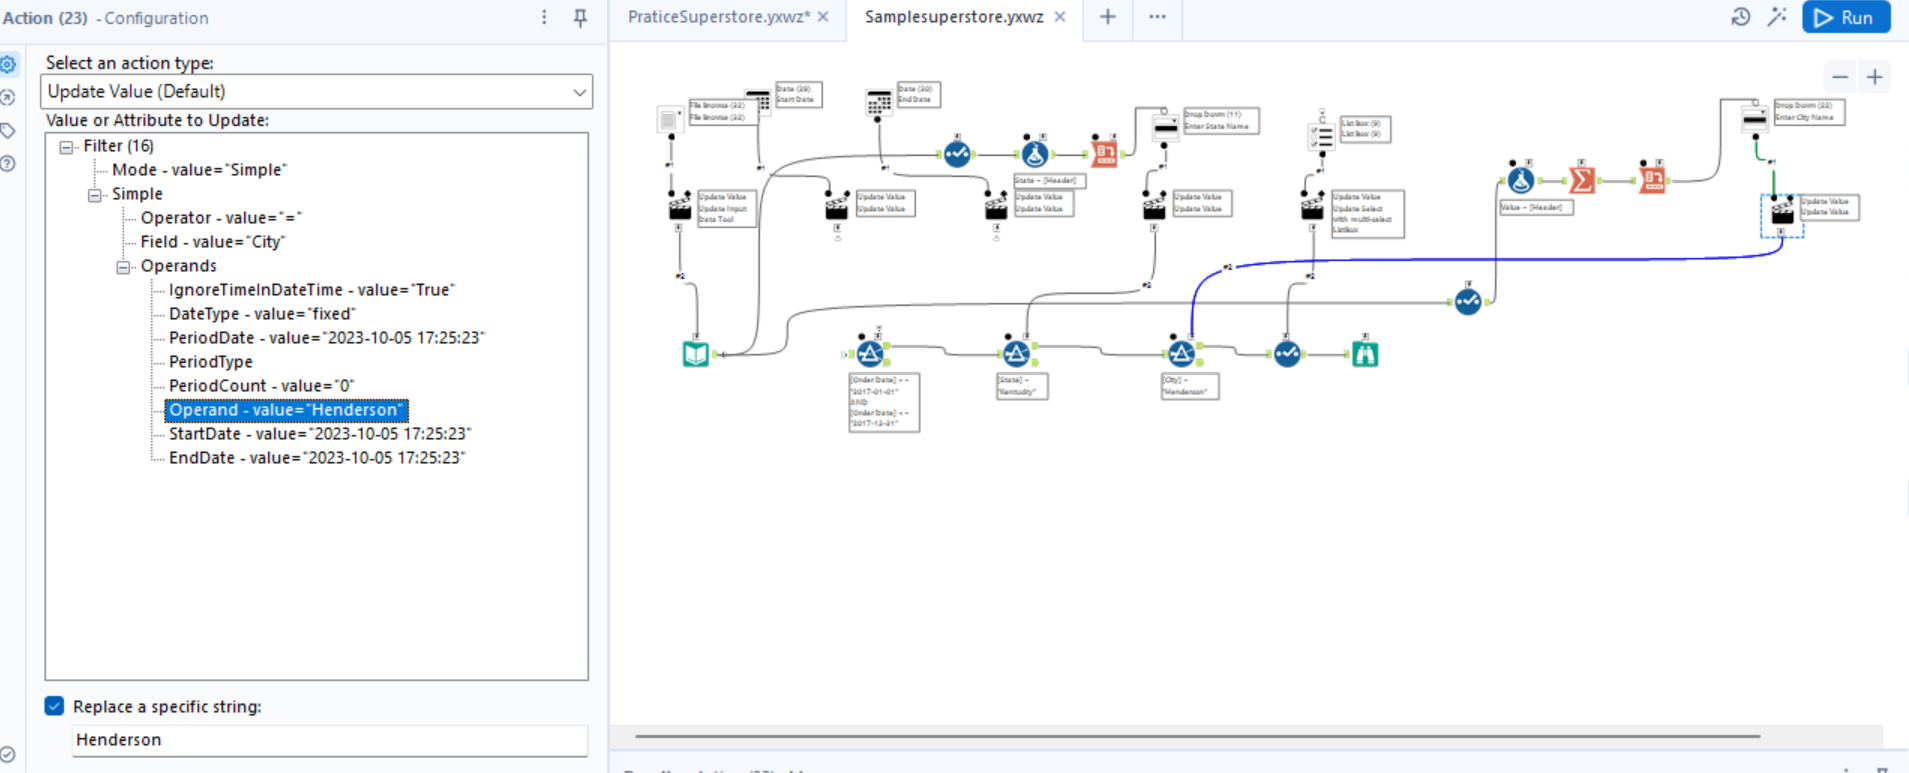
Task: Click the orange Summarize sigma tool
Action: [1582, 180]
